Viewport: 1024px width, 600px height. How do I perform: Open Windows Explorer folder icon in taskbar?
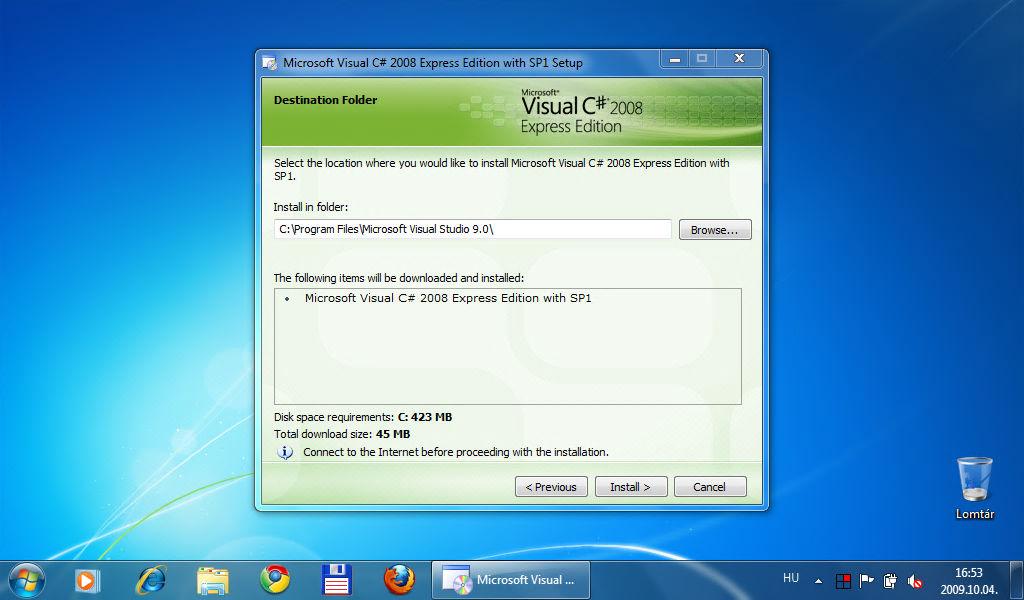(x=213, y=580)
